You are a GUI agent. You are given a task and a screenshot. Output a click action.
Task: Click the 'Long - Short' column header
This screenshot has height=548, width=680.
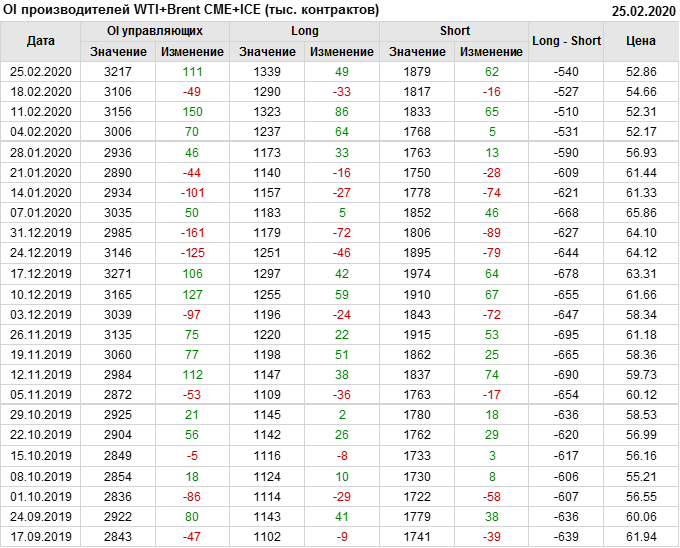pos(567,41)
